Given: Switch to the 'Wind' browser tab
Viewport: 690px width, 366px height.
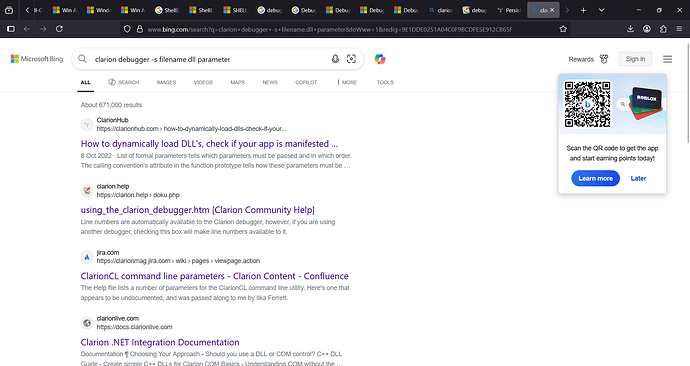Looking at the screenshot, I should [x=99, y=10].
